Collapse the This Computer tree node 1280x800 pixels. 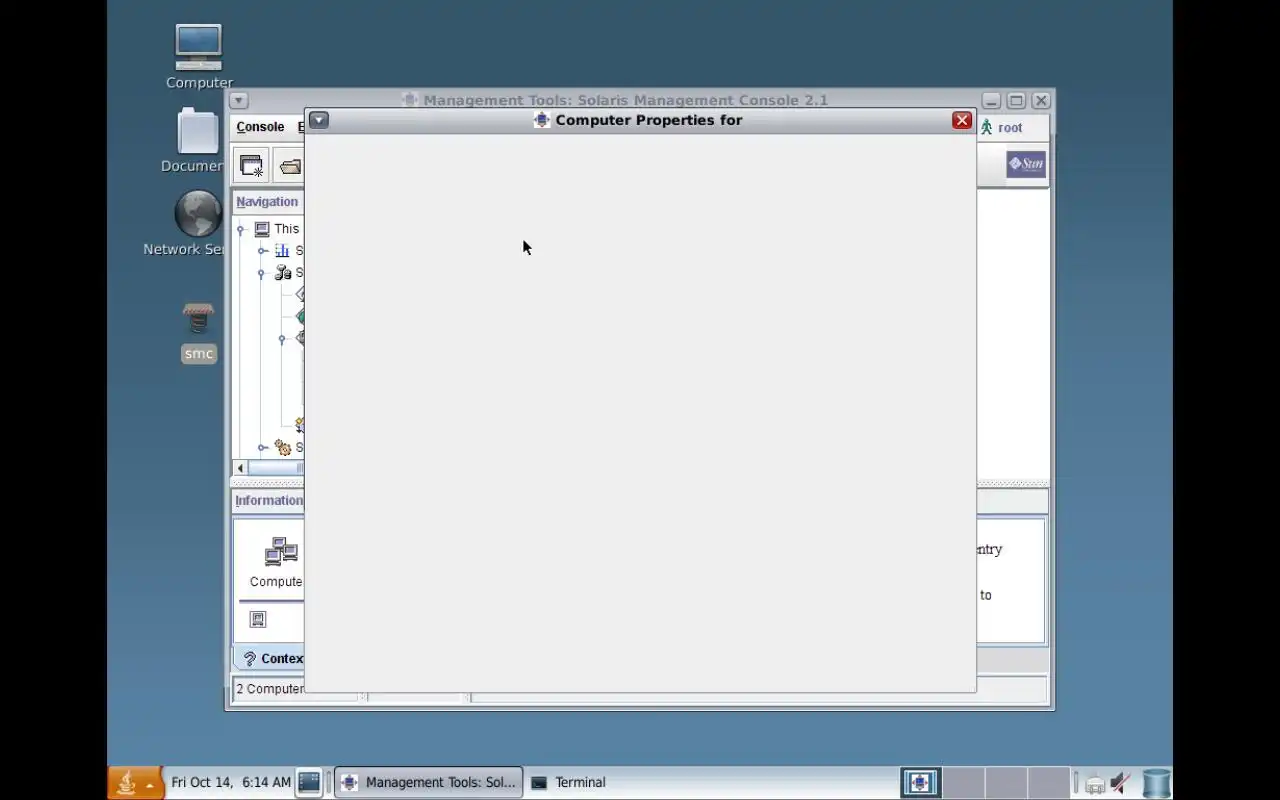click(x=241, y=230)
